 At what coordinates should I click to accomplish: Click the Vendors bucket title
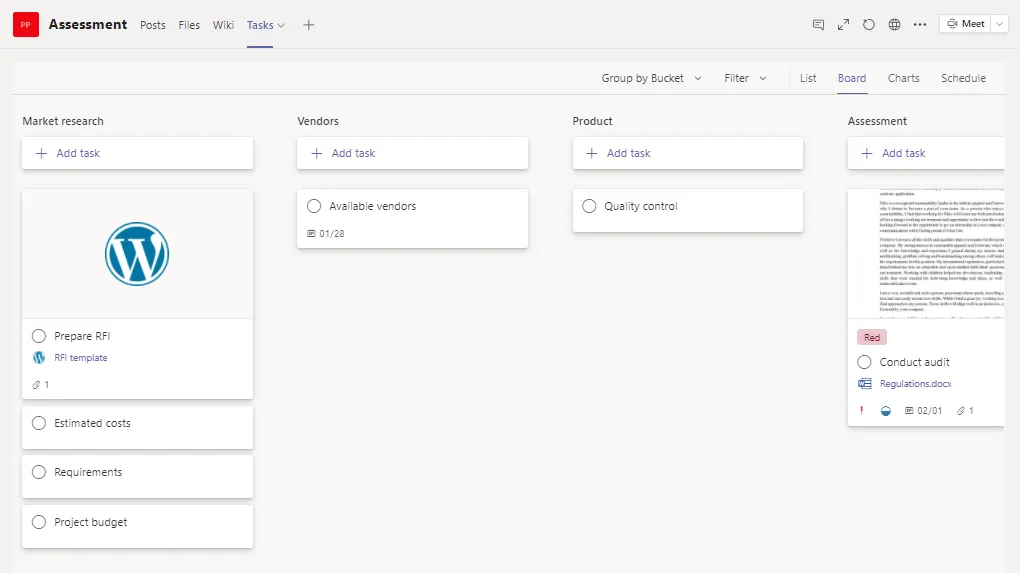(318, 121)
